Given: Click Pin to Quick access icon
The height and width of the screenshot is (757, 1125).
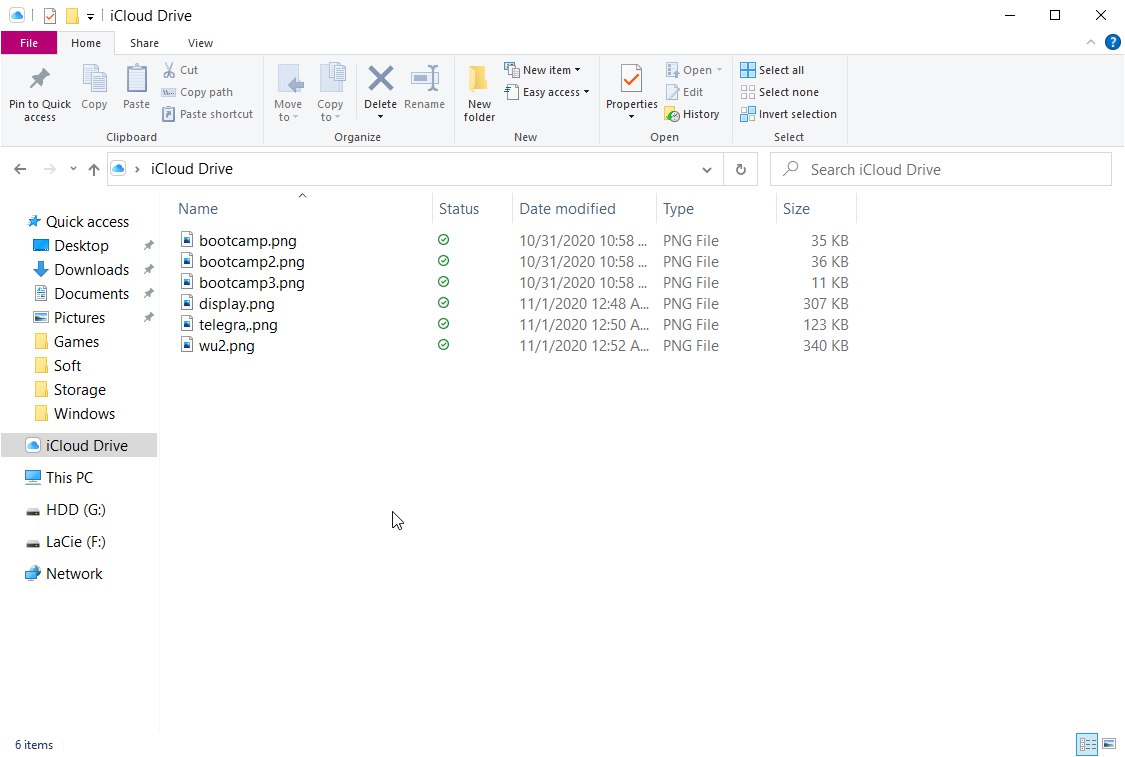Looking at the screenshot, I should click(39, 79).
